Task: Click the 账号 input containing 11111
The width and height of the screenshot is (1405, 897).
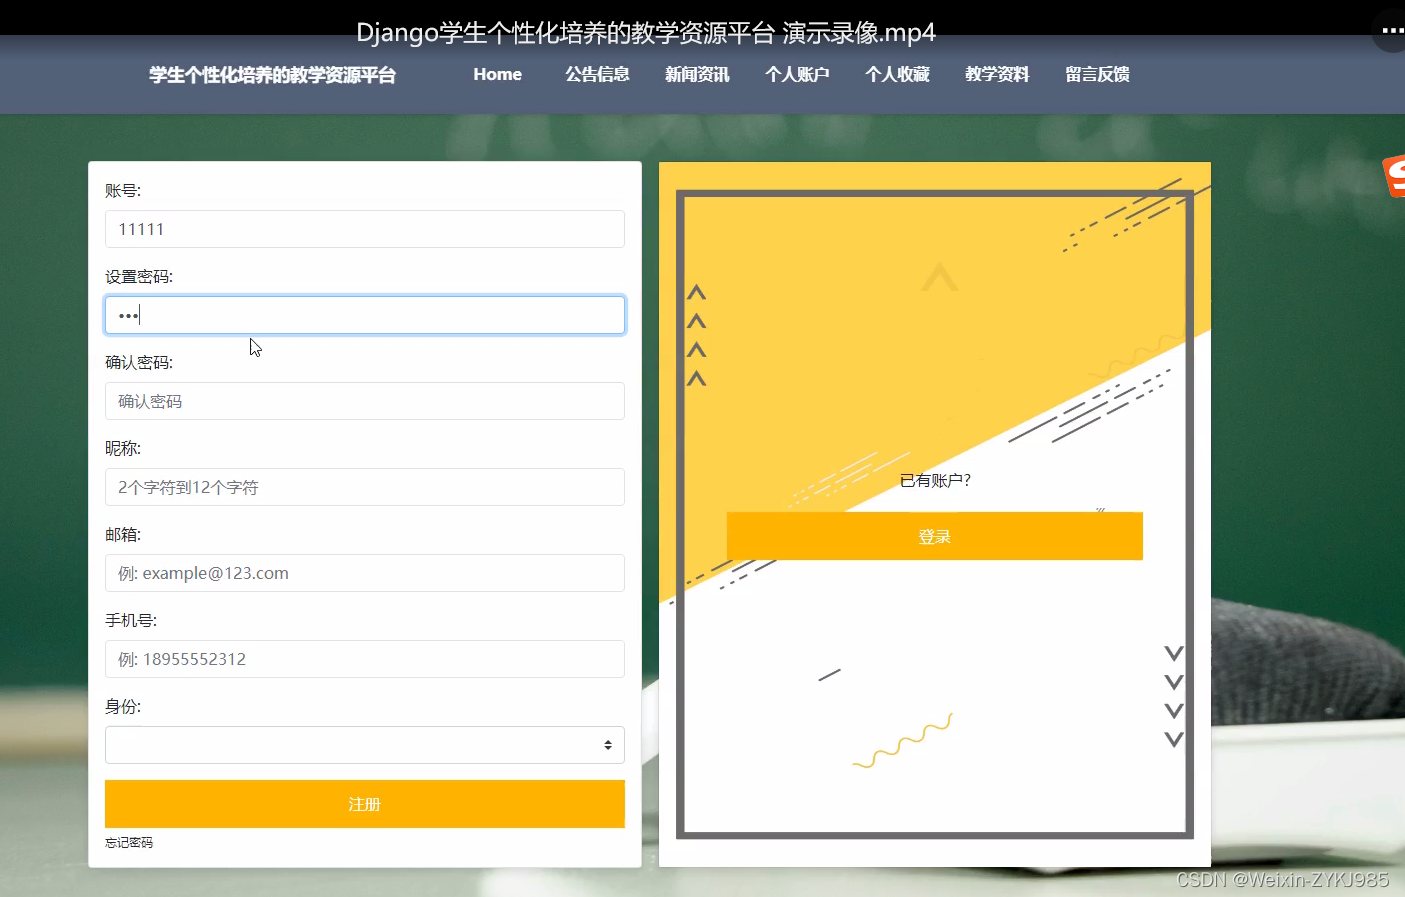Action: click(x=365, y=229)
